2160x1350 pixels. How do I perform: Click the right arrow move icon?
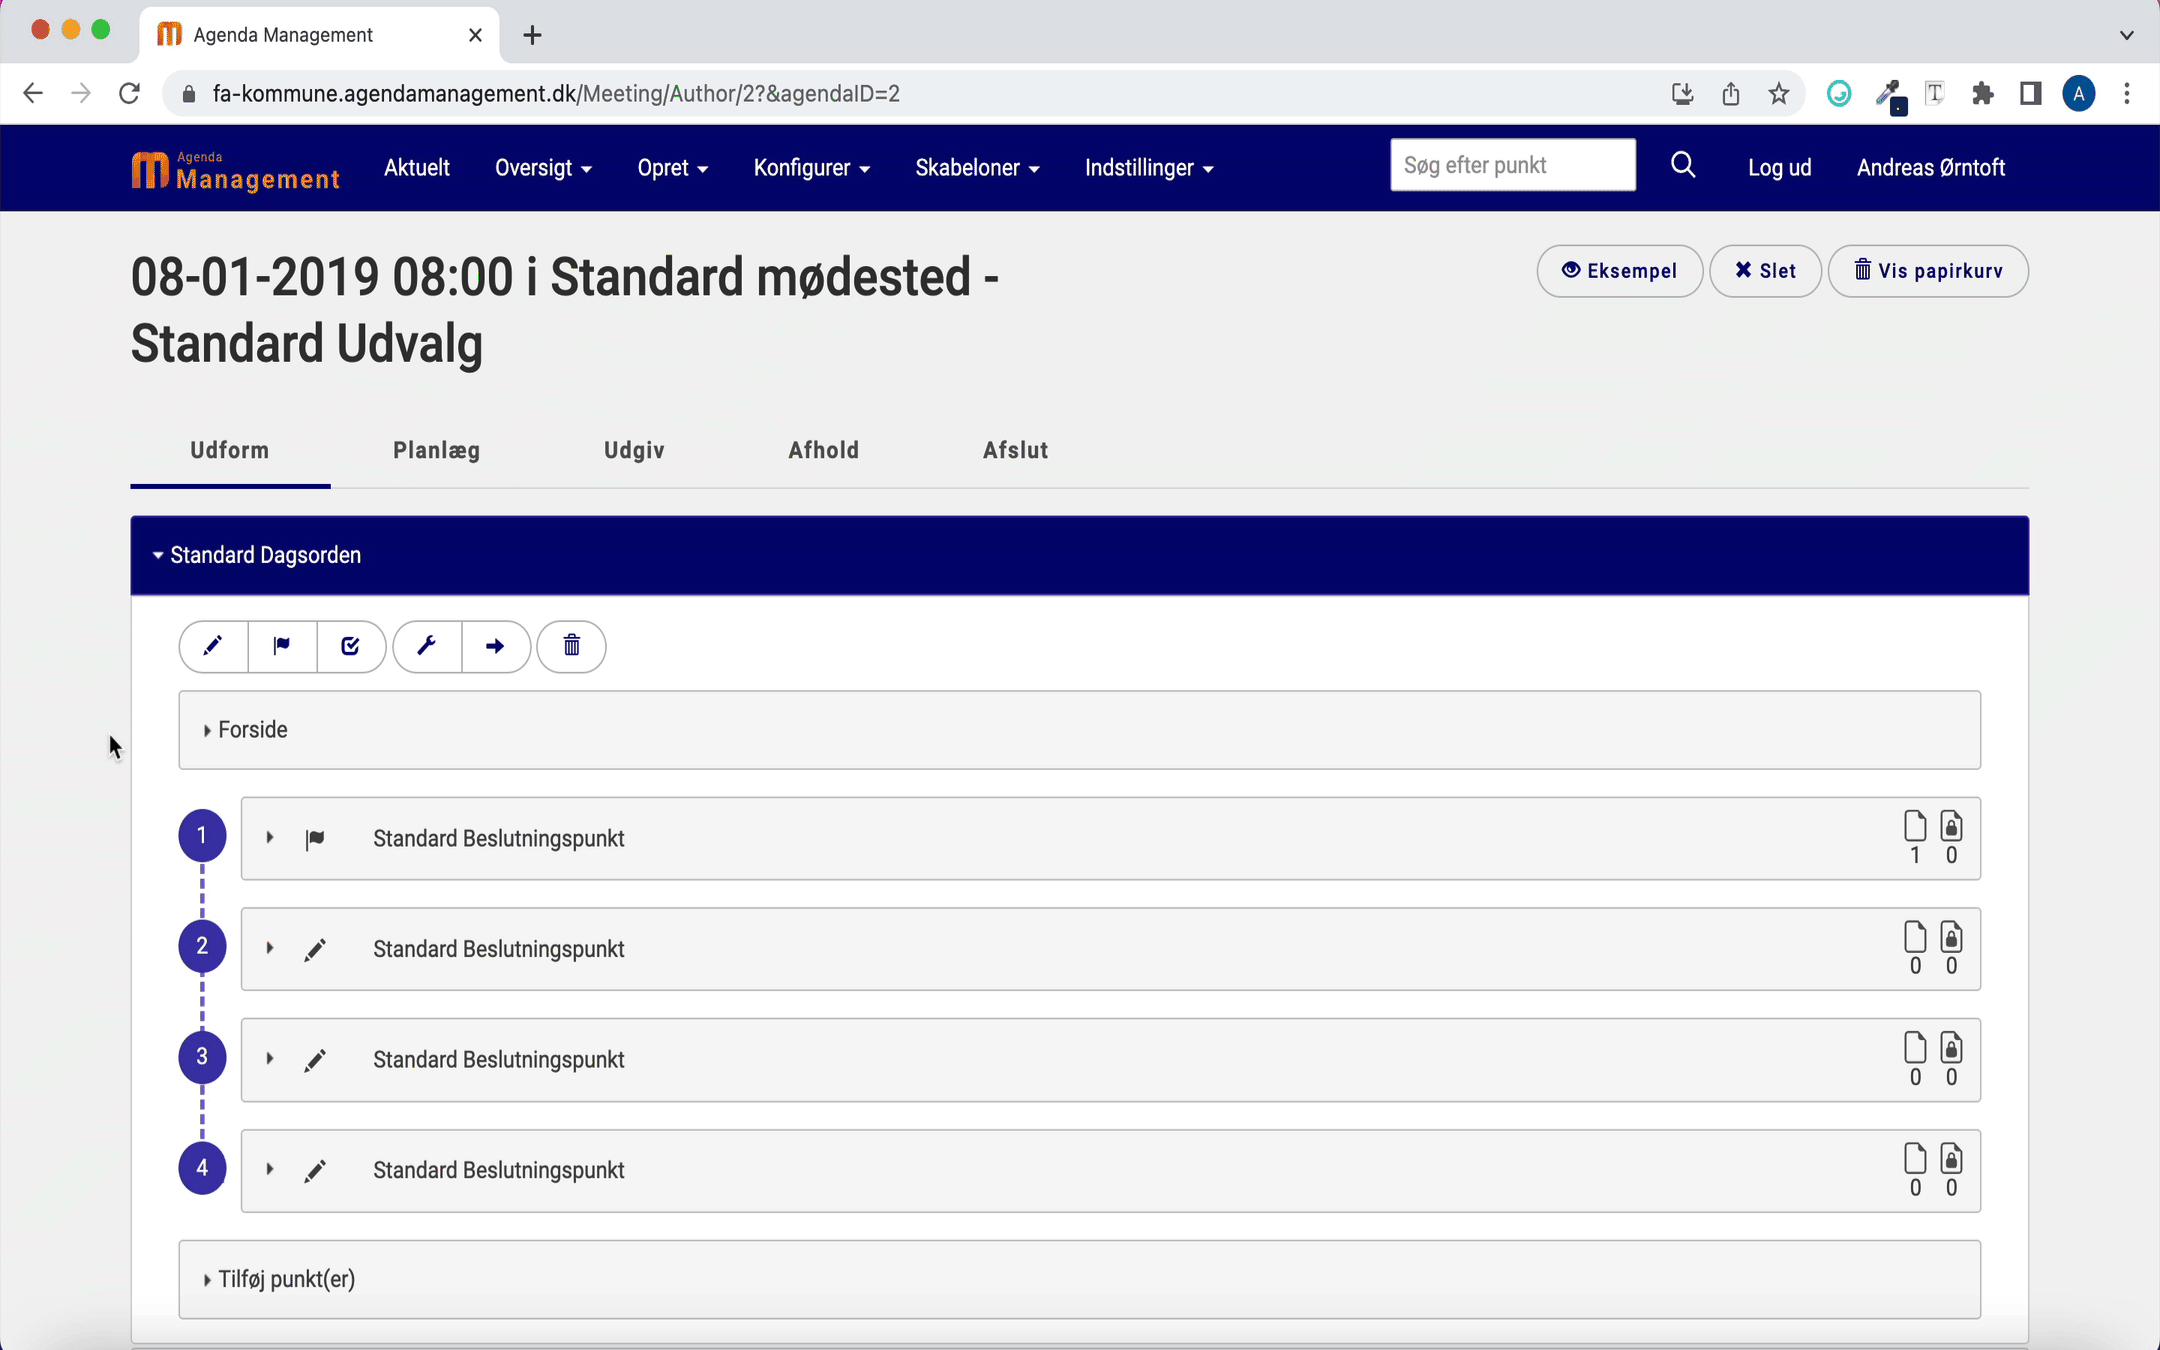point(495,646)
